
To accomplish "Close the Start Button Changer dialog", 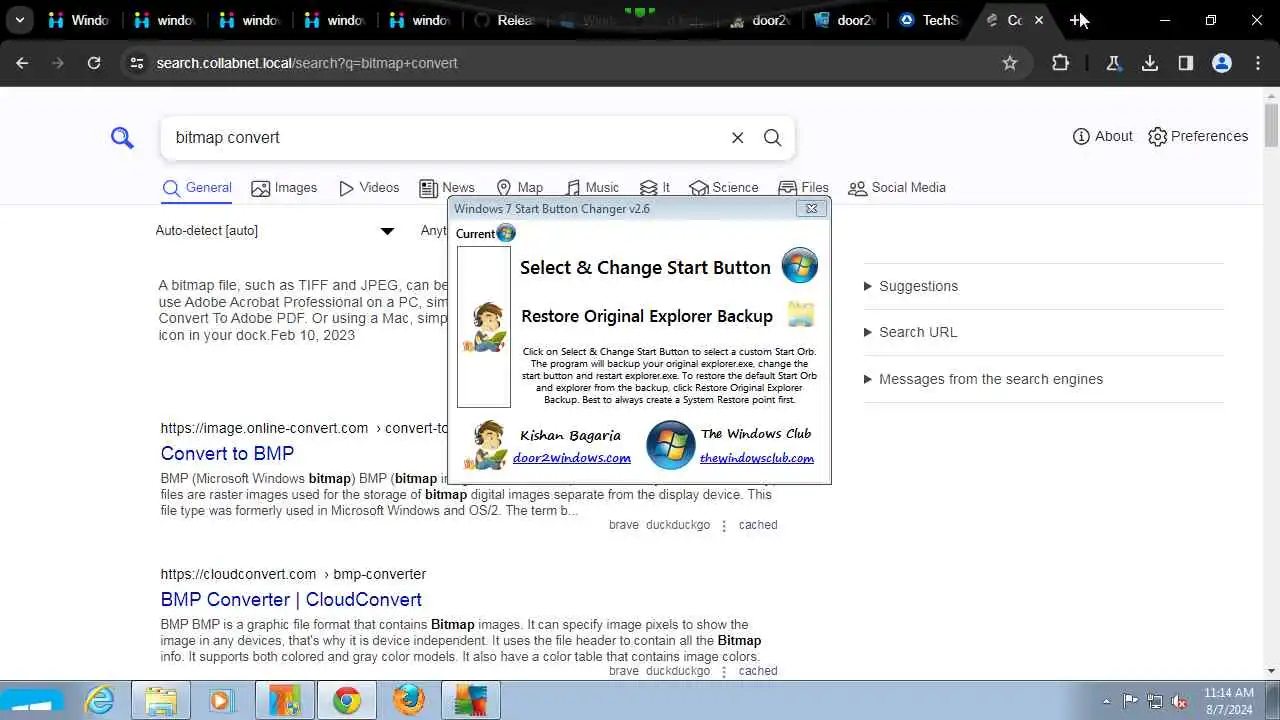I will [x=811, y=208].
